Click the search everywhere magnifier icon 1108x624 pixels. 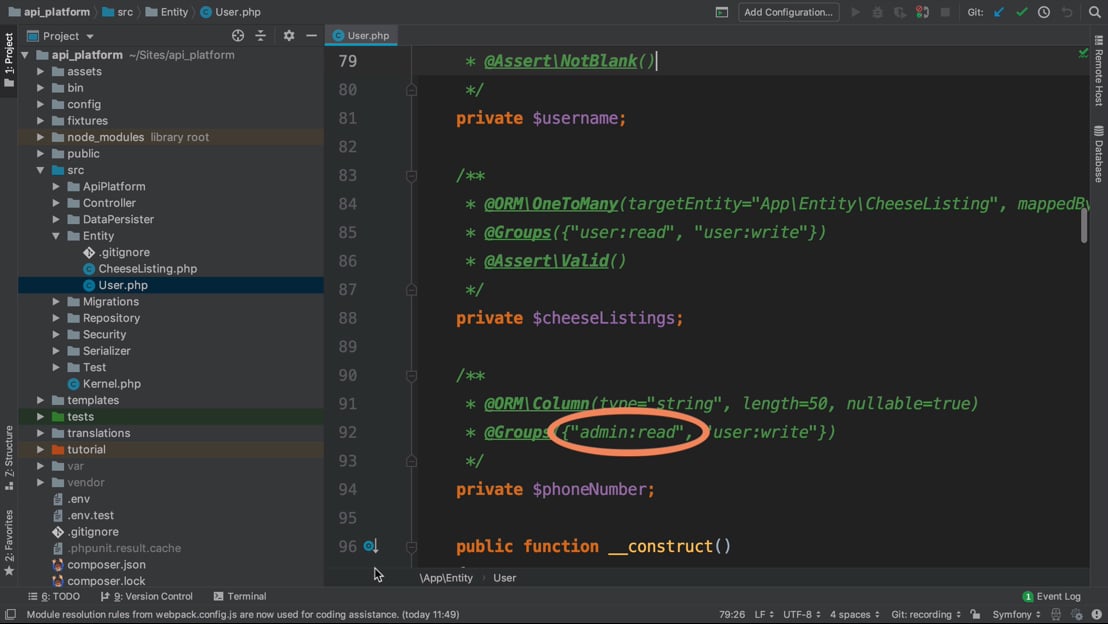[1095, 12]
